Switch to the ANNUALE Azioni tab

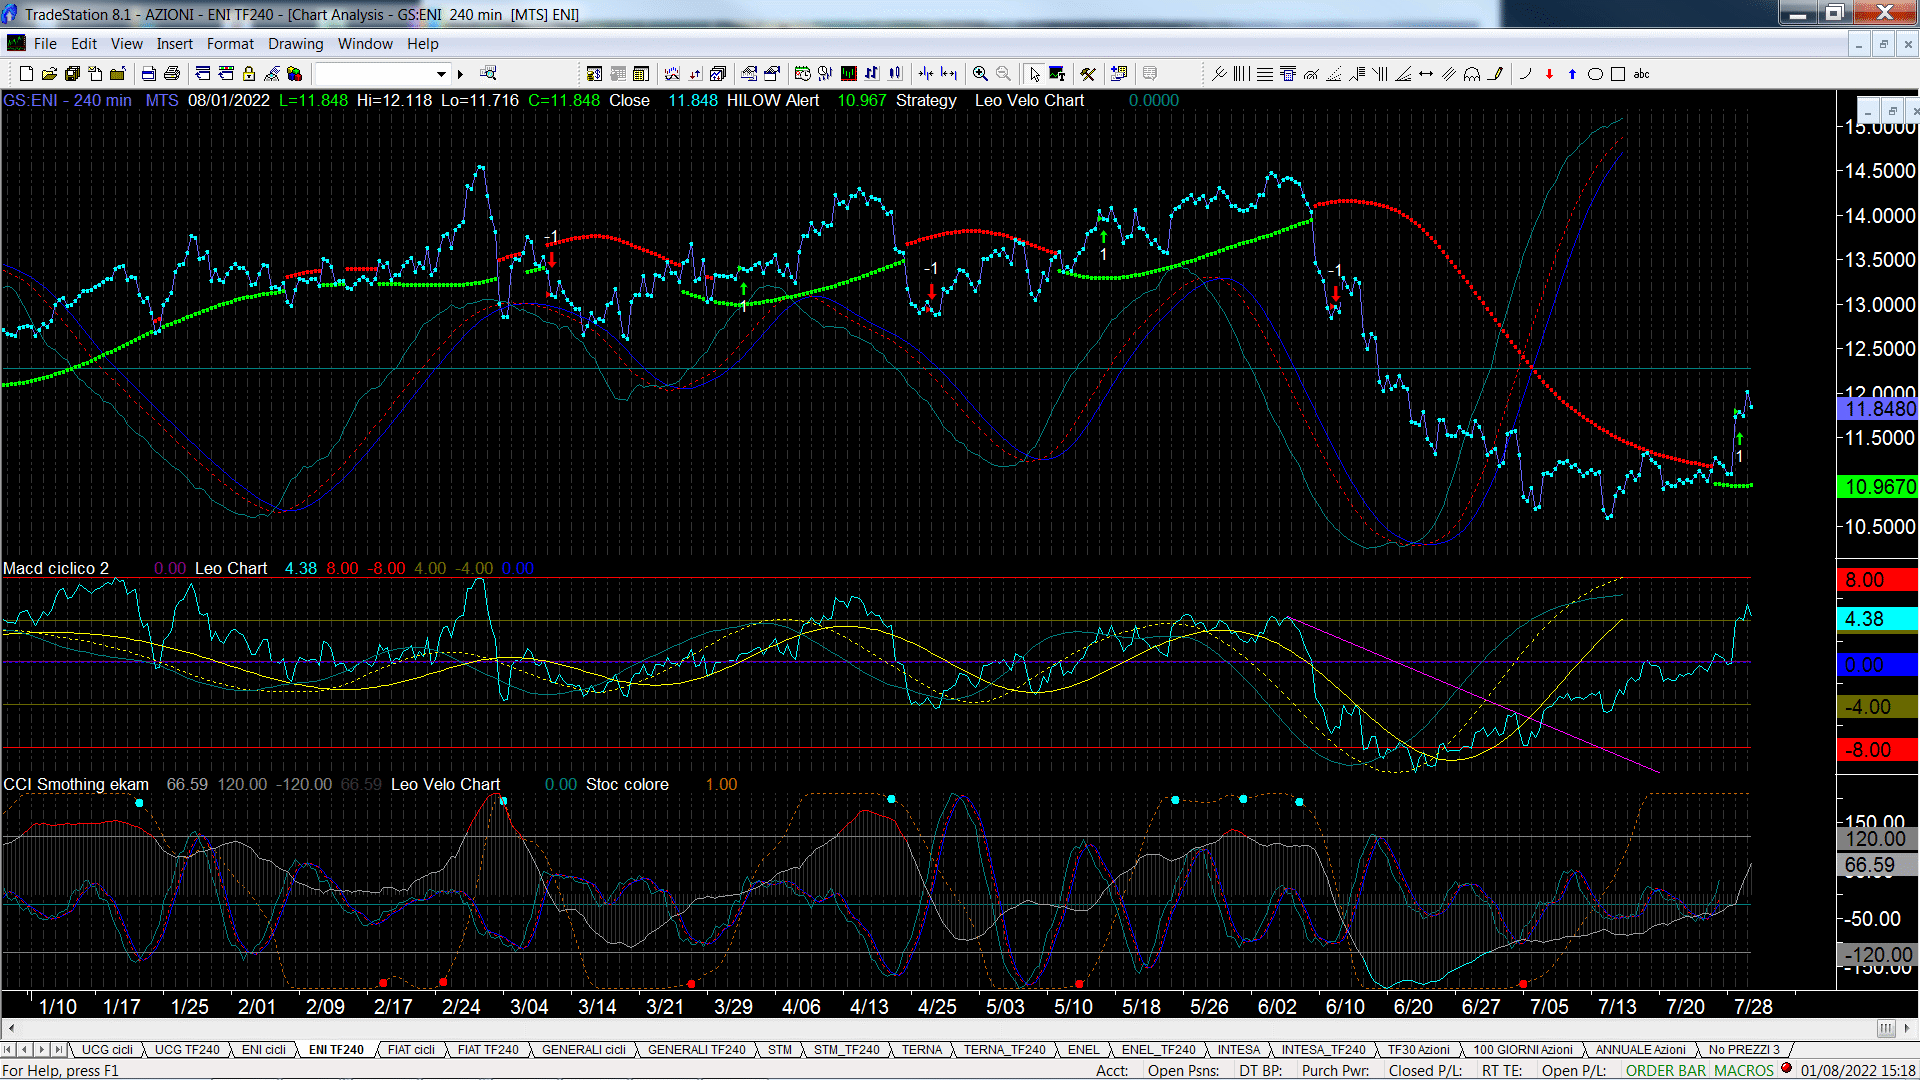tap(1640, 1050)
